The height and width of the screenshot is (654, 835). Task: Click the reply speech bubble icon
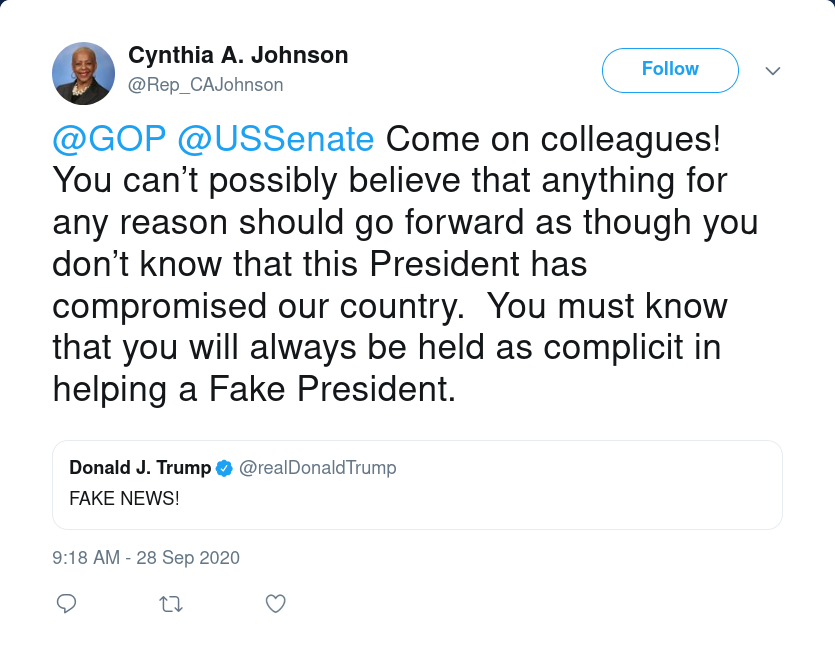click(67, 604)
